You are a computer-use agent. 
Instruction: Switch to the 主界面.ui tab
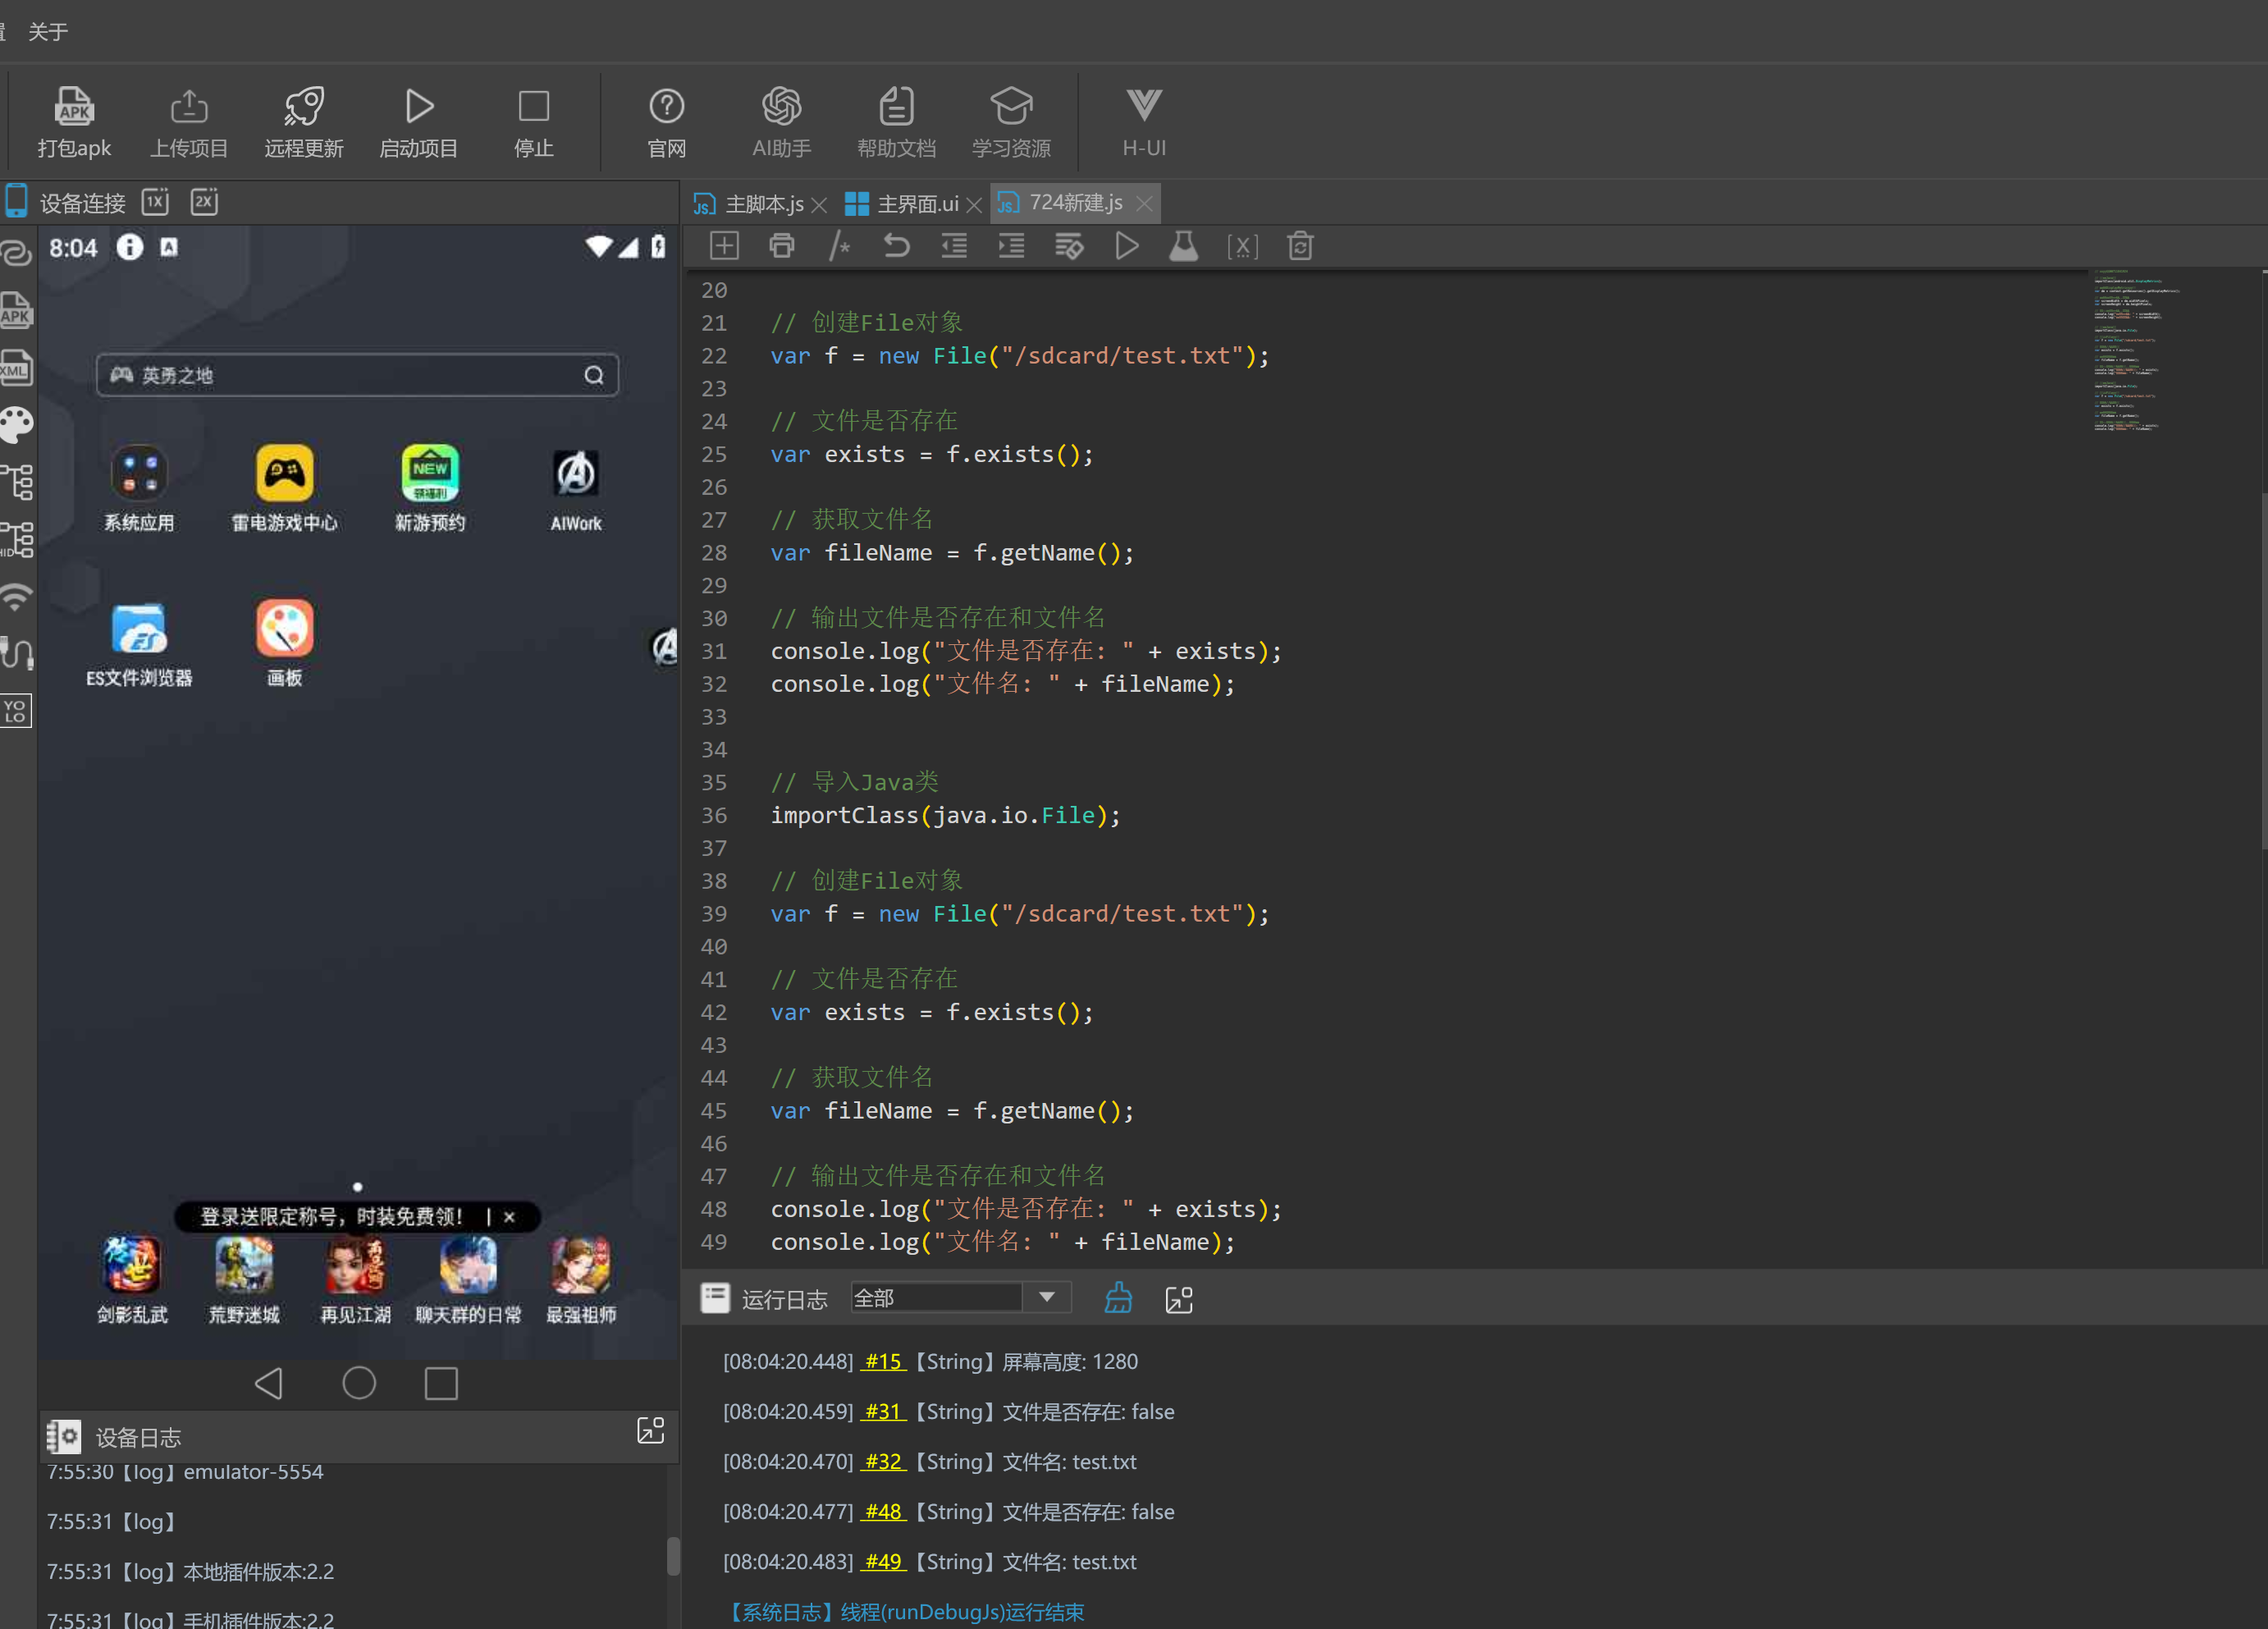pyautogui.click(x=917, y=203)
